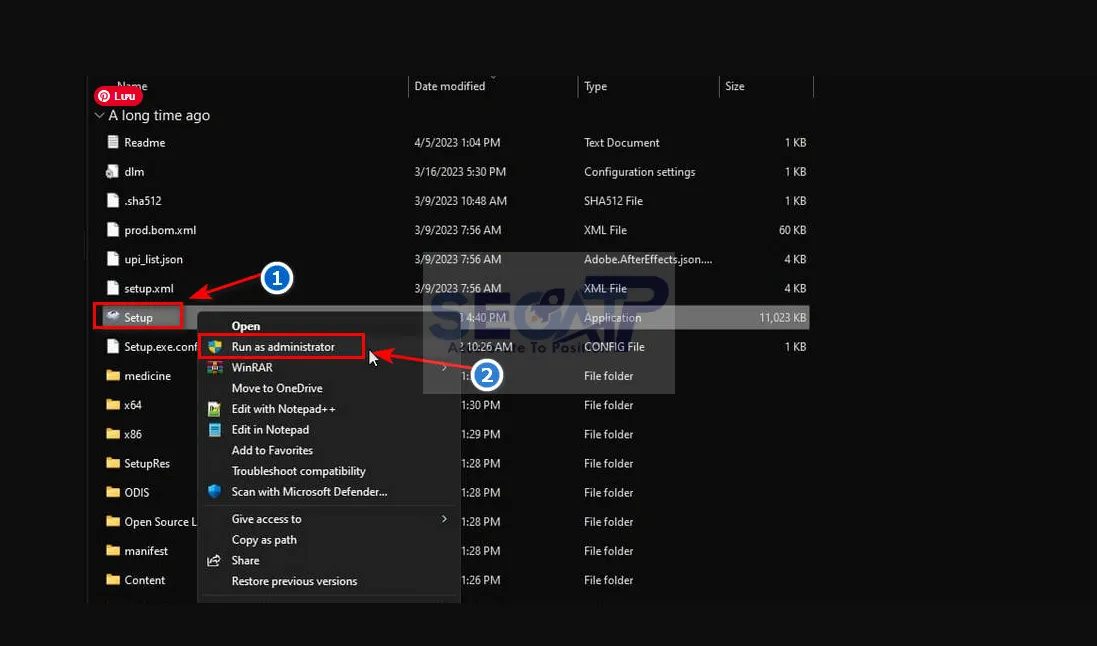Sort files via the 'Date modified' column header
This screenshot has width=1097, height=646.
coord(451,86)
